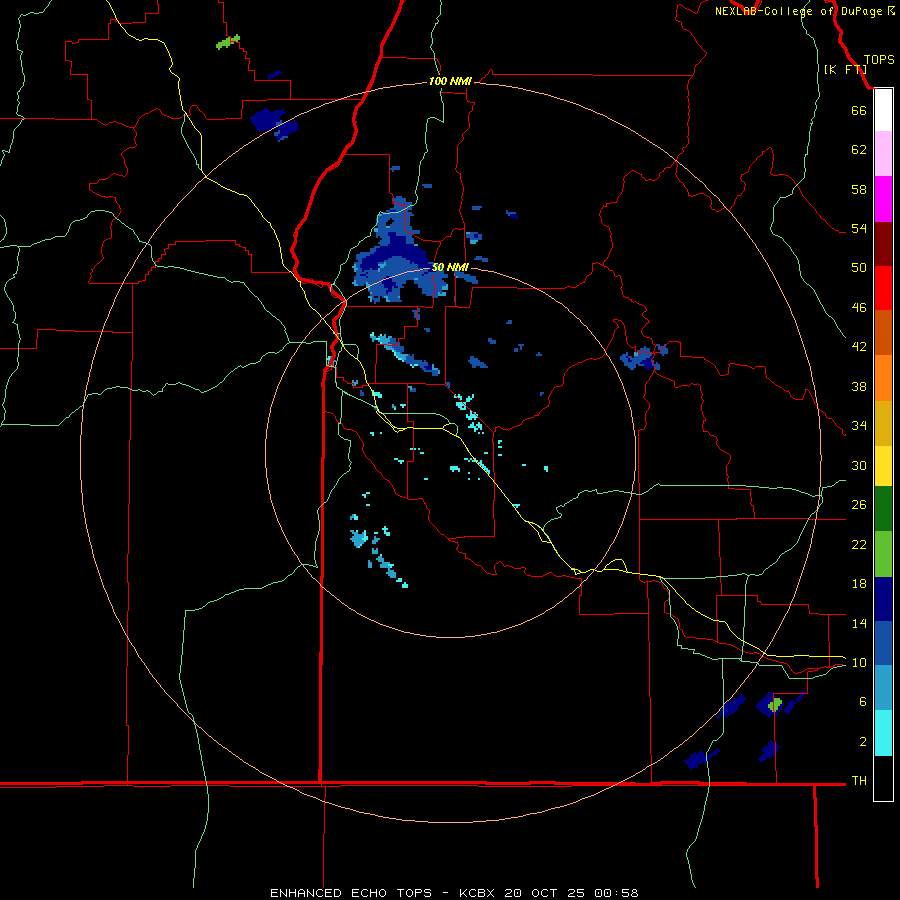
Task: Click the 50 NMI range ring label
Action: 450,267
